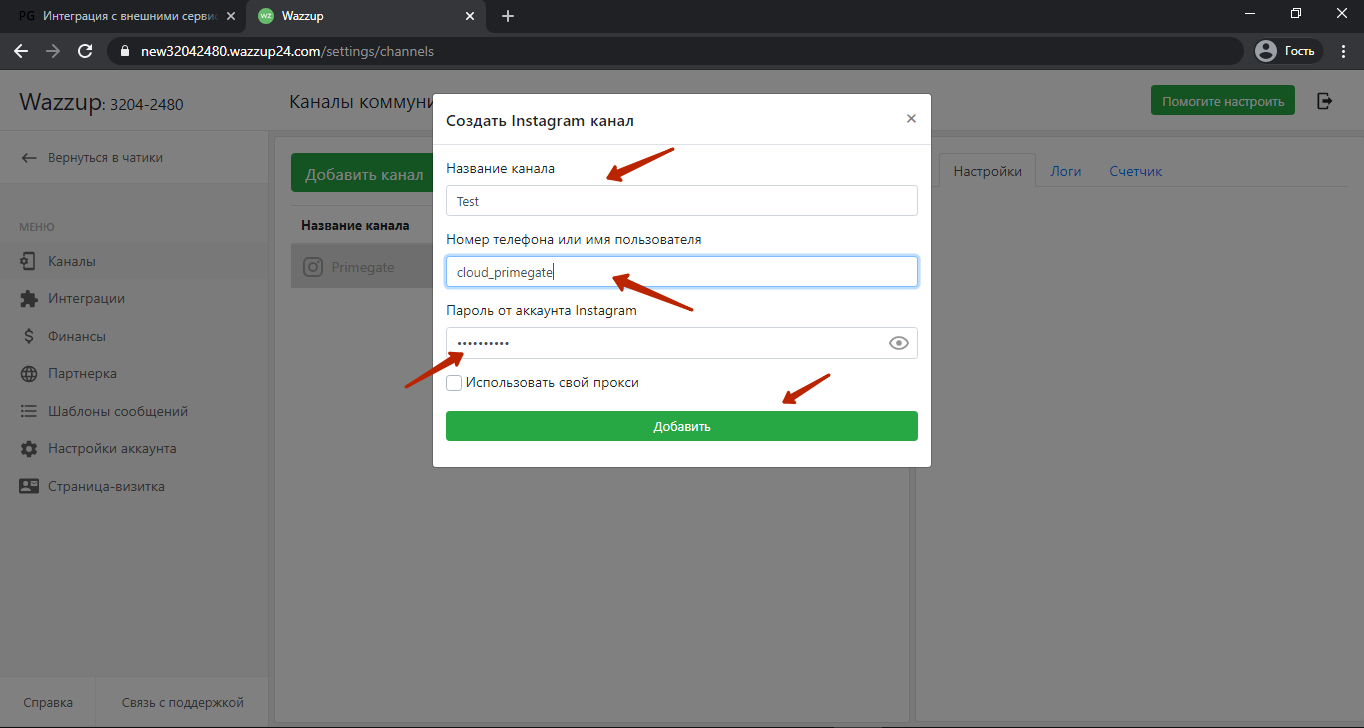The width and height of the screenshot is (1364, 728).
Task: Click the Название канала column header
Action: (355, 225)
